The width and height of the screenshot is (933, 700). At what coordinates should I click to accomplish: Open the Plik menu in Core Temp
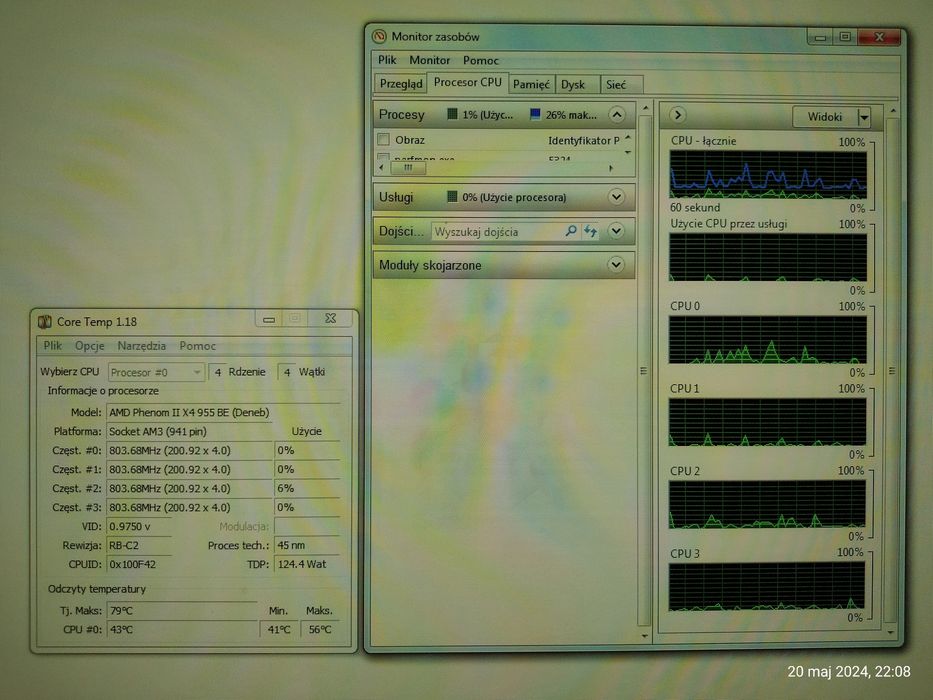52,345
